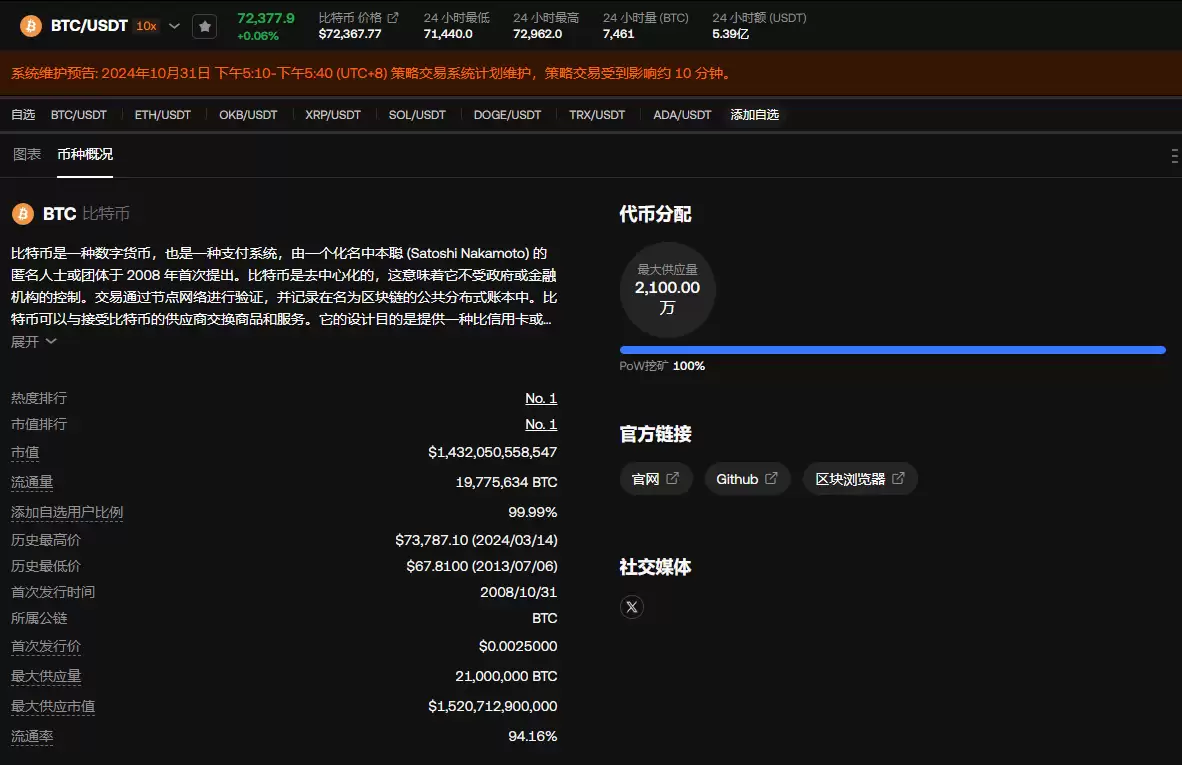Click the X social media icon
This screenshot has height=765, width=1182.
631,606
